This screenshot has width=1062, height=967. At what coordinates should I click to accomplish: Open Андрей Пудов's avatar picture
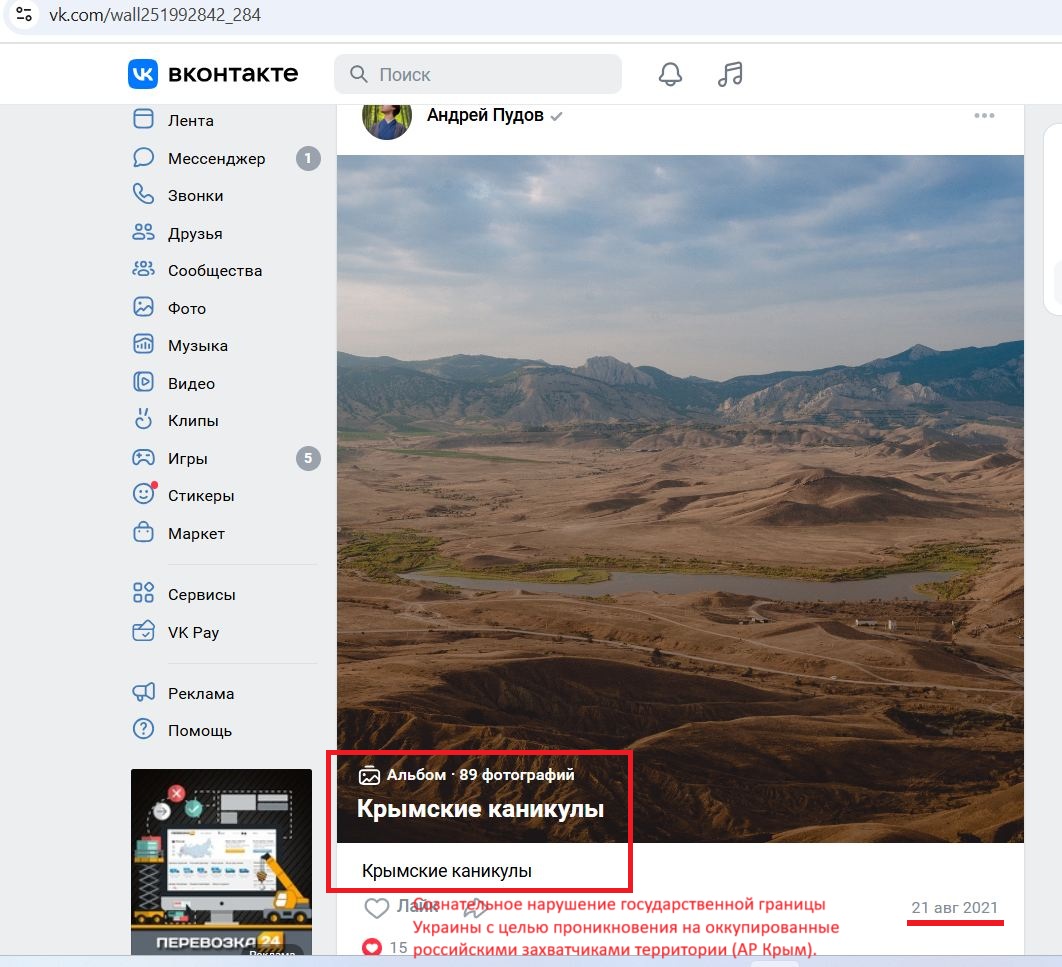pyautogui.click(x=387, y=121)
